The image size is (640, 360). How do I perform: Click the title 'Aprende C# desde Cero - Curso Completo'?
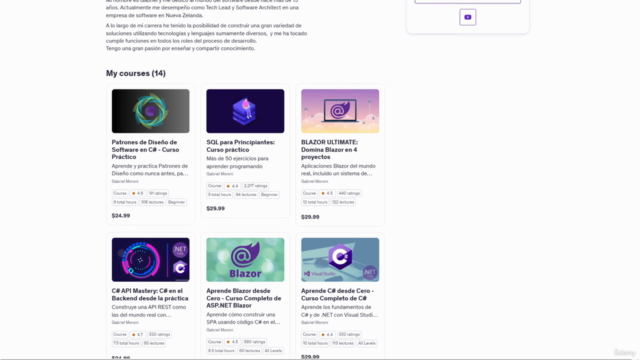point(338,294)
